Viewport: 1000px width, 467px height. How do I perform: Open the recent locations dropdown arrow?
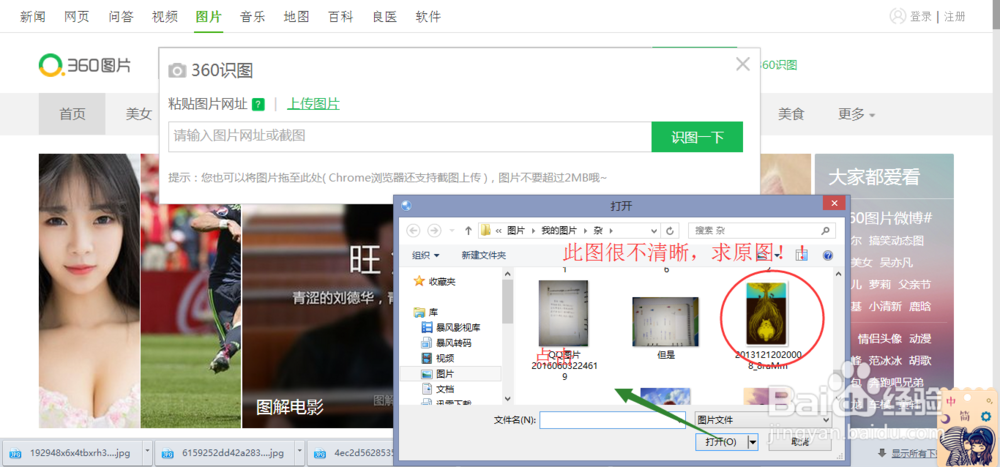tap(451, 230)
